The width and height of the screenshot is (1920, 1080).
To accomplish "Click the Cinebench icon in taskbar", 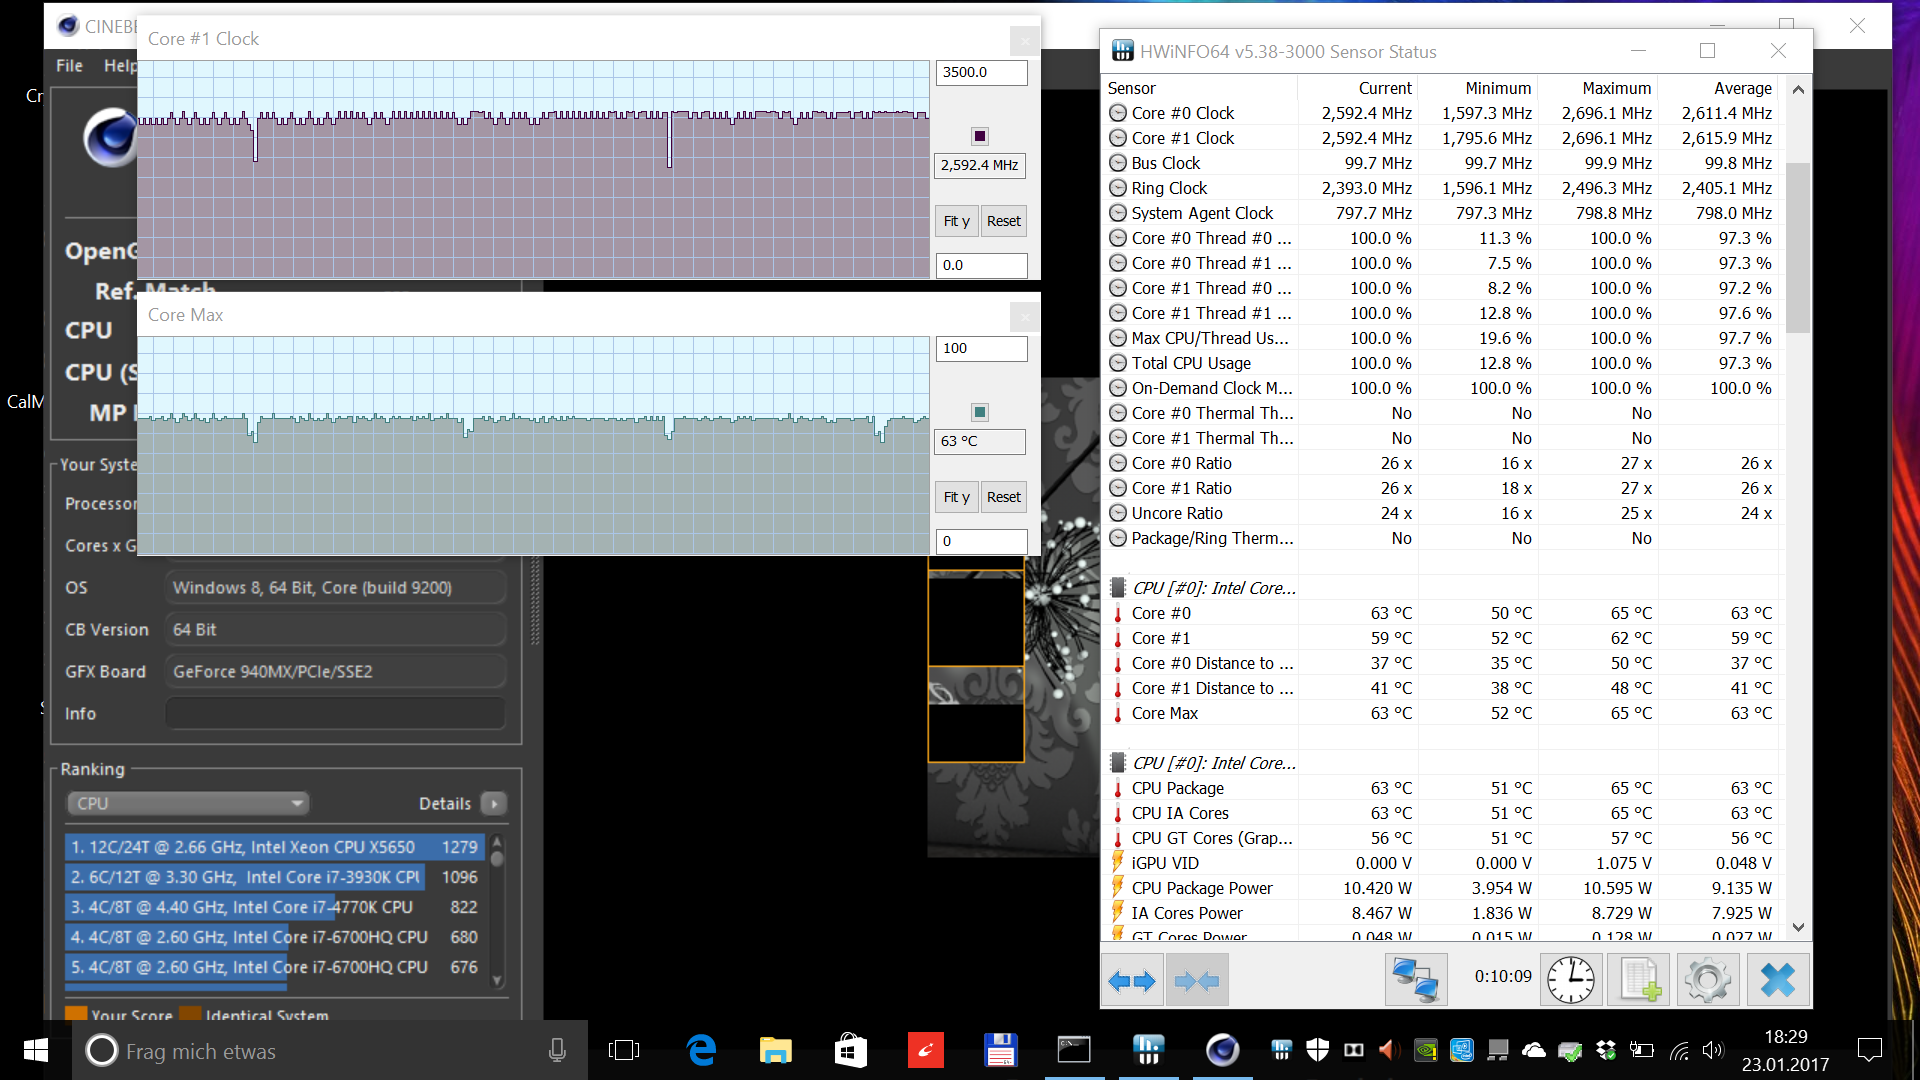I will pyautogui.click(x=1222, y=1050).
